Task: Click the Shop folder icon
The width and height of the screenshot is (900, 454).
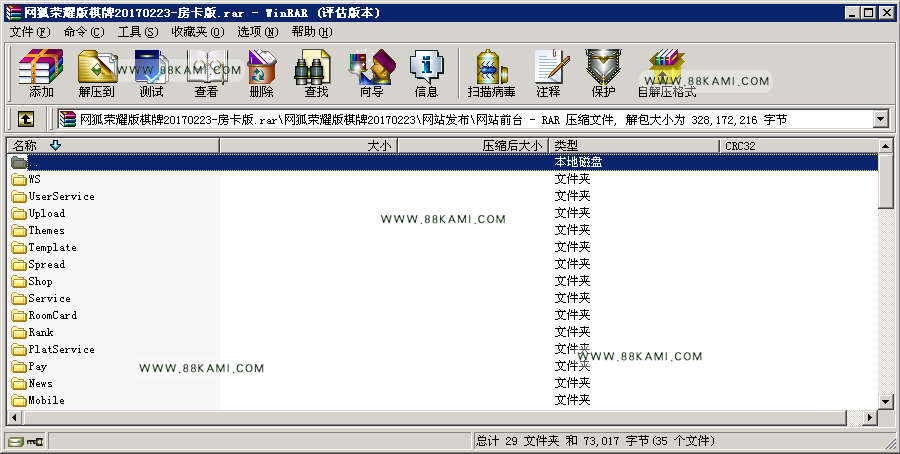Action: click(19, 282)
